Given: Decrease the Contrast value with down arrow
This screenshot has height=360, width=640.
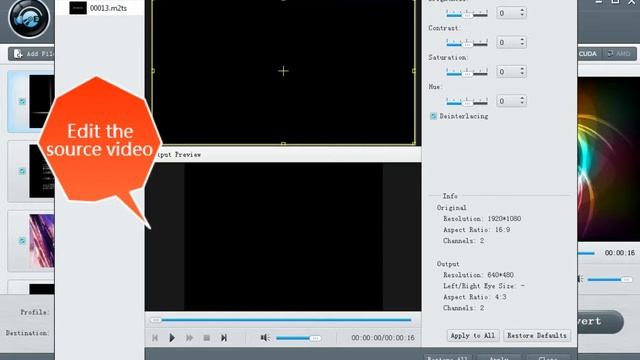Looking at the screenshot, I should [x=522, y=45].
